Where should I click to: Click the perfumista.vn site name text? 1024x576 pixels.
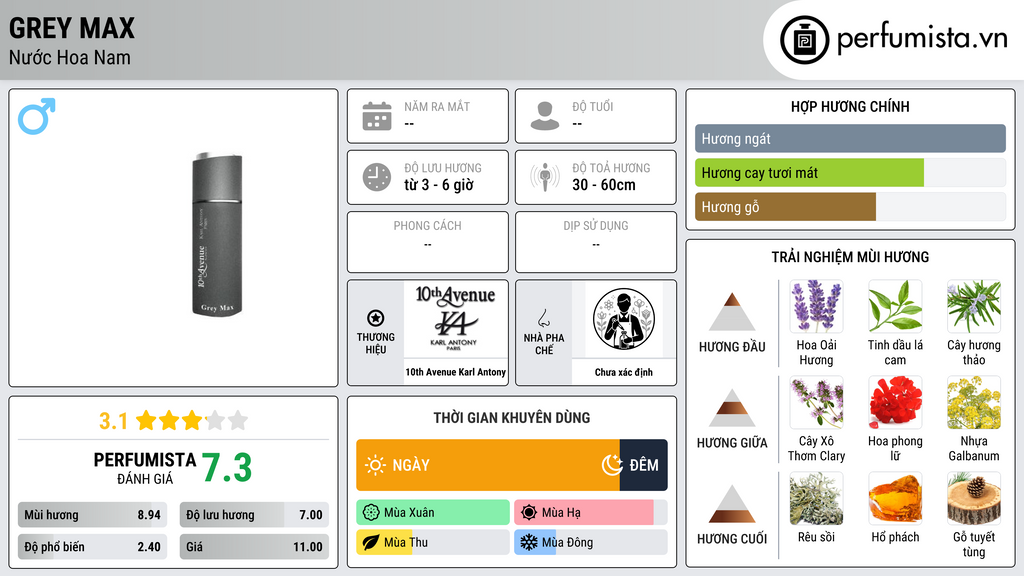coord(922,39)
